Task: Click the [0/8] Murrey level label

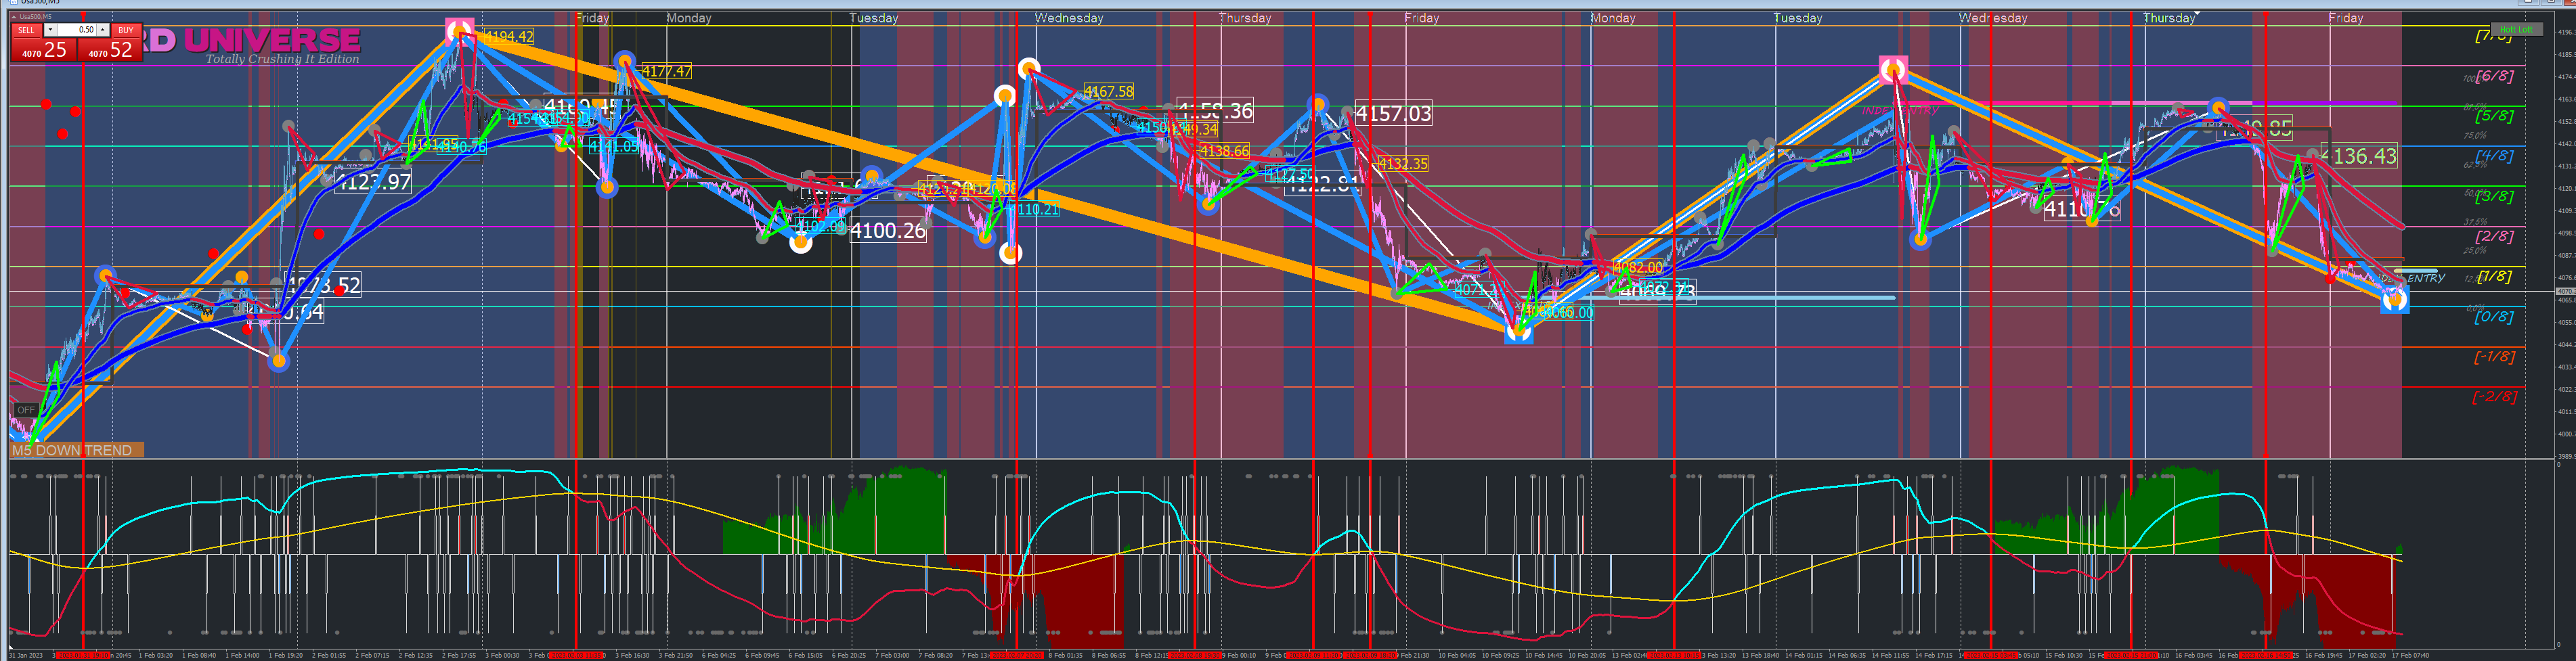Action: coord(2494,317)
